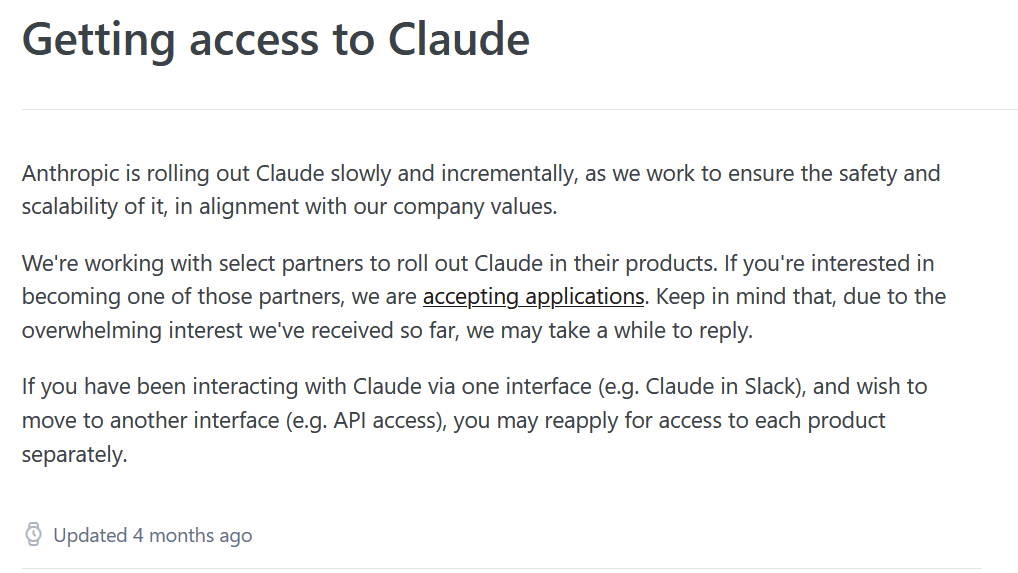Click the phrase "company values"
This screenshot has height=573, width=1018.
pos(475,206)
